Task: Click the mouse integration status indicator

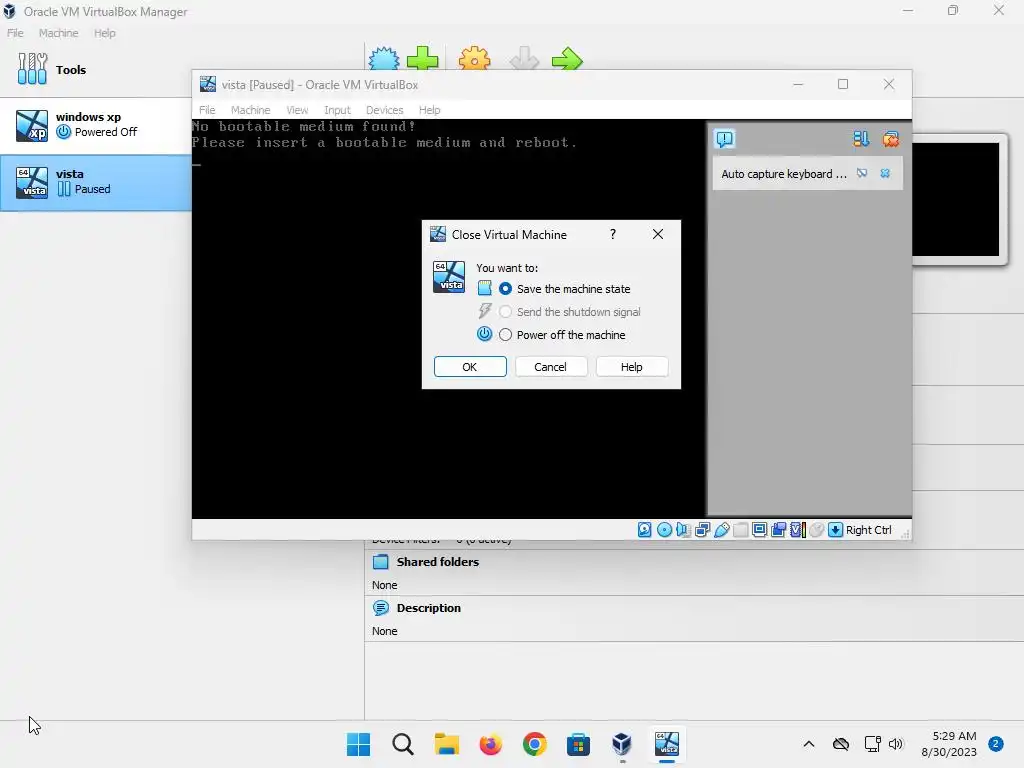Action: pyautogui.click(x=816, y=530)
